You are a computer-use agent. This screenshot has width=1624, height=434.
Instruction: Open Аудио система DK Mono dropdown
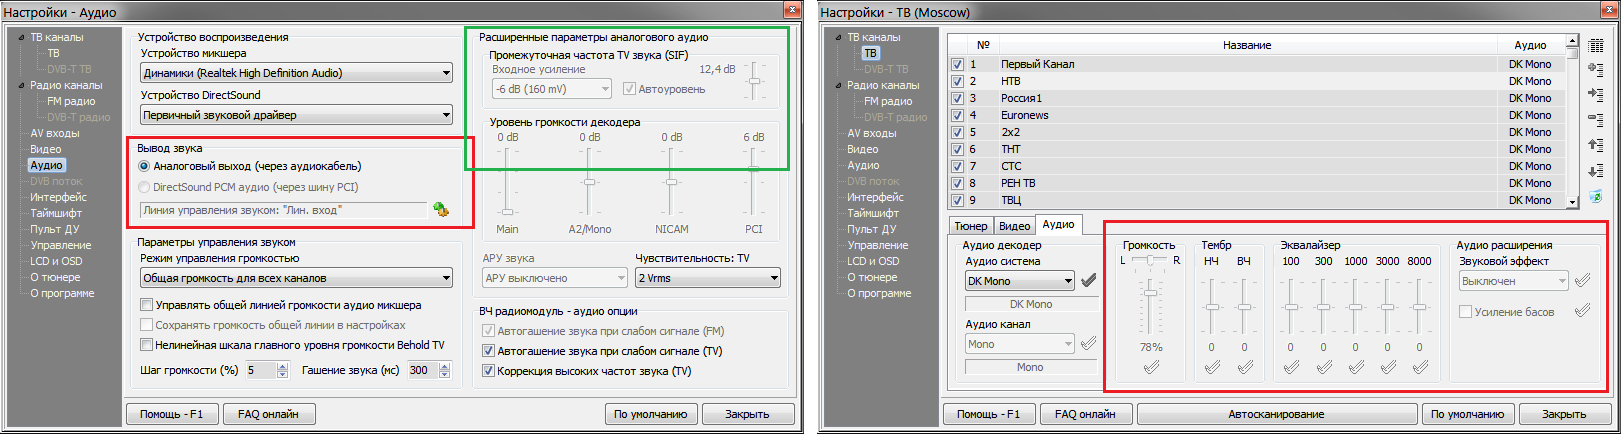coord(1068,281)
